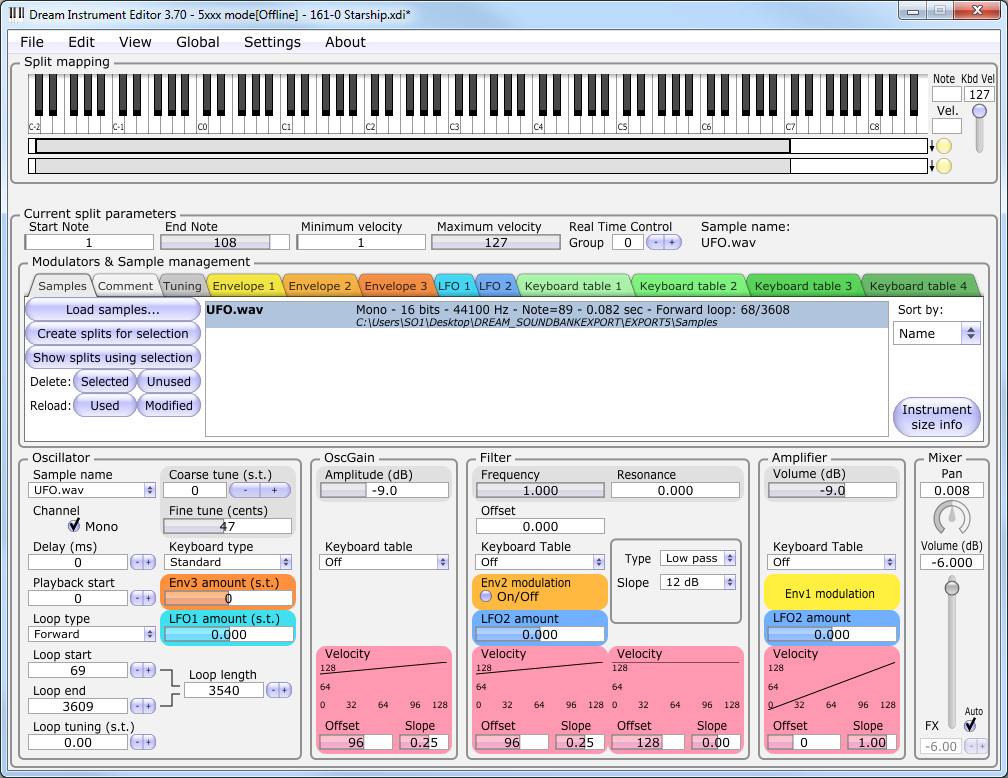Click the Instrument size info button
The width and height of the screenshot is (1008, 778).
coord(937,417)
